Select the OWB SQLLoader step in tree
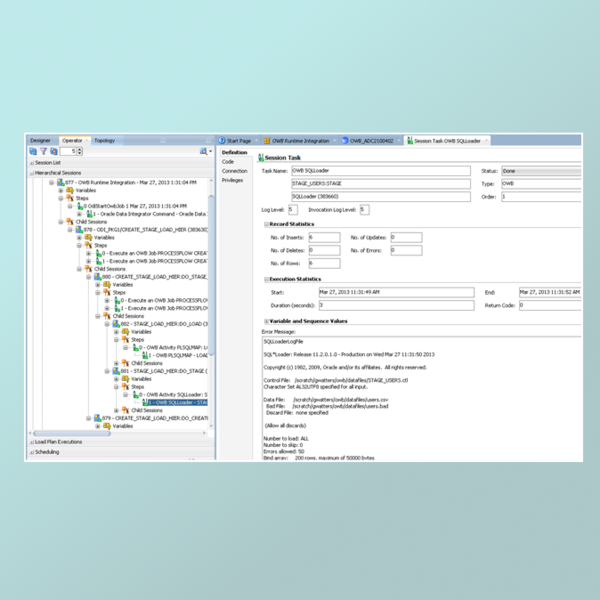This screenshot has height=600, width=600. 178,402
